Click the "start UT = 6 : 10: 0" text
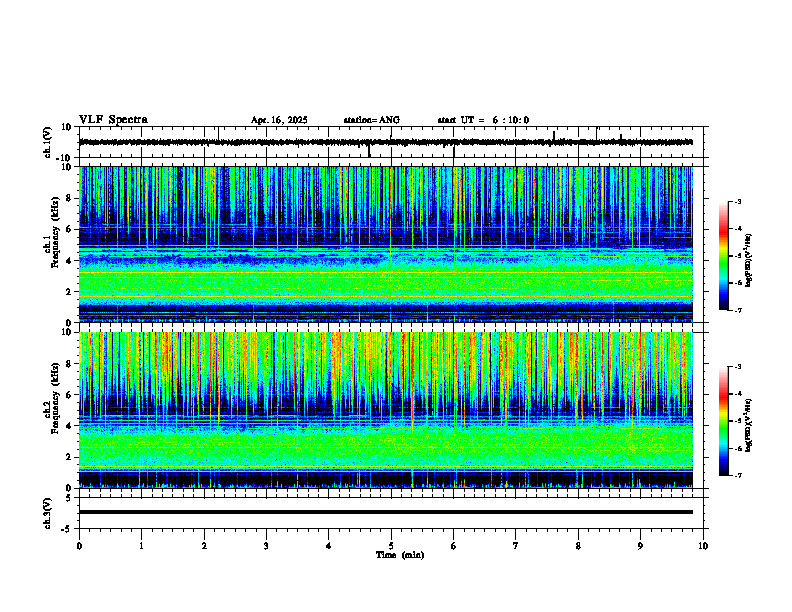This screenshot has width=792, height=612. tap(483, 120)
